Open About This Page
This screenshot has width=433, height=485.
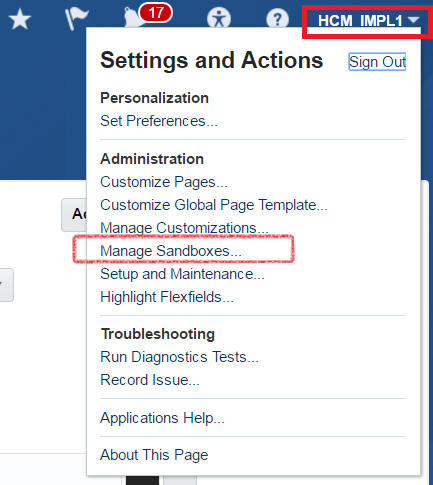click(x=154, y=455)
